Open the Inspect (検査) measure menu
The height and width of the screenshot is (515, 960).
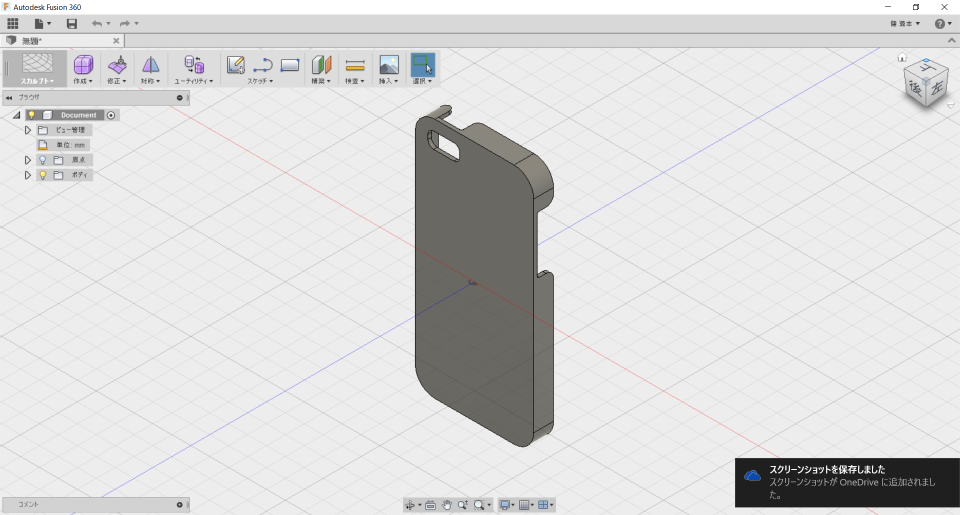[x=355, y=69]
